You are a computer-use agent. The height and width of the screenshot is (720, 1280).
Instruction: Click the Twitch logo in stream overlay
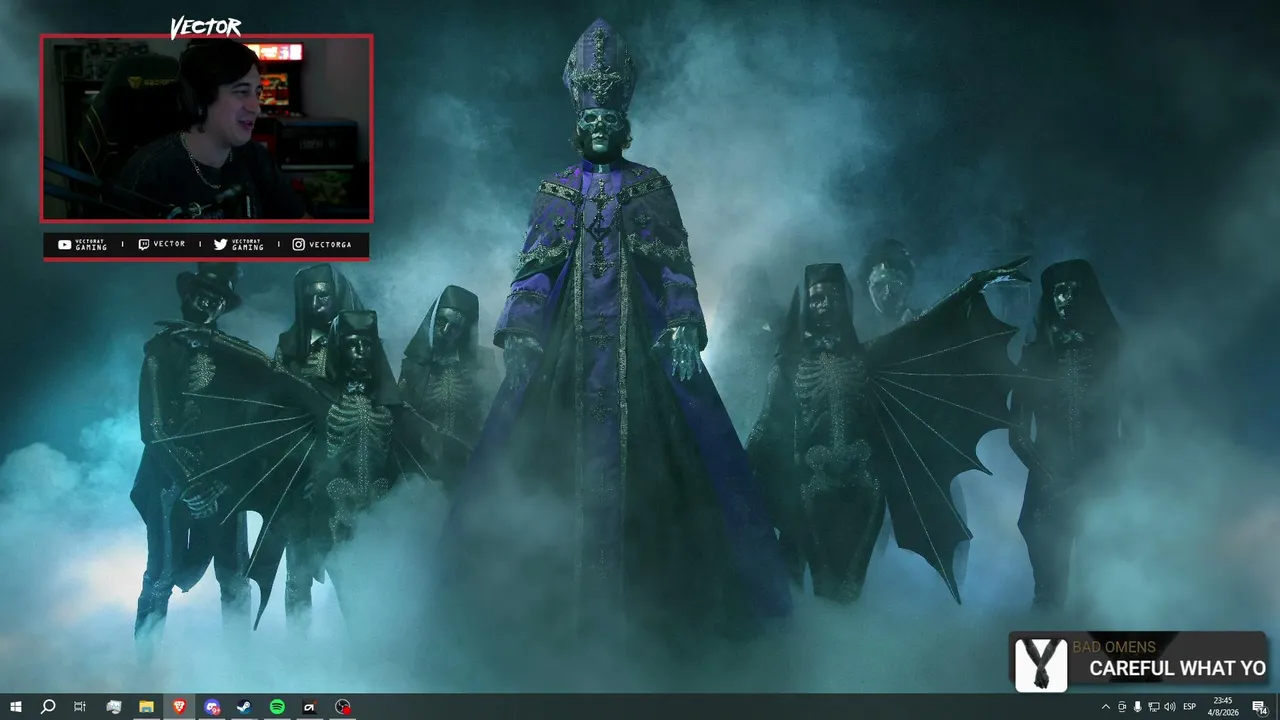(x=144, y=244)
